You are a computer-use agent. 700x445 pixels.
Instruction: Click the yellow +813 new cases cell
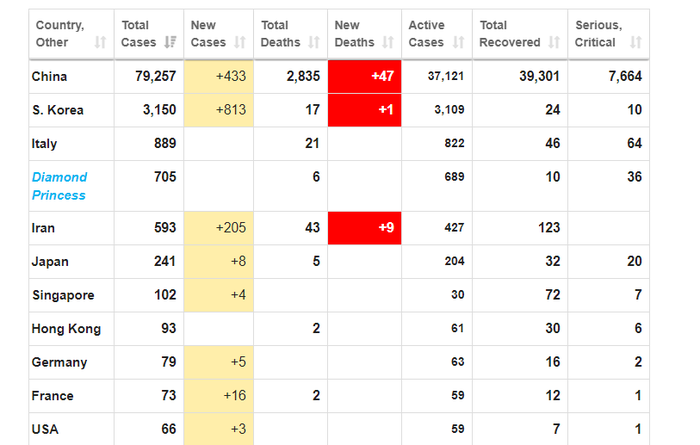[219, 110]
